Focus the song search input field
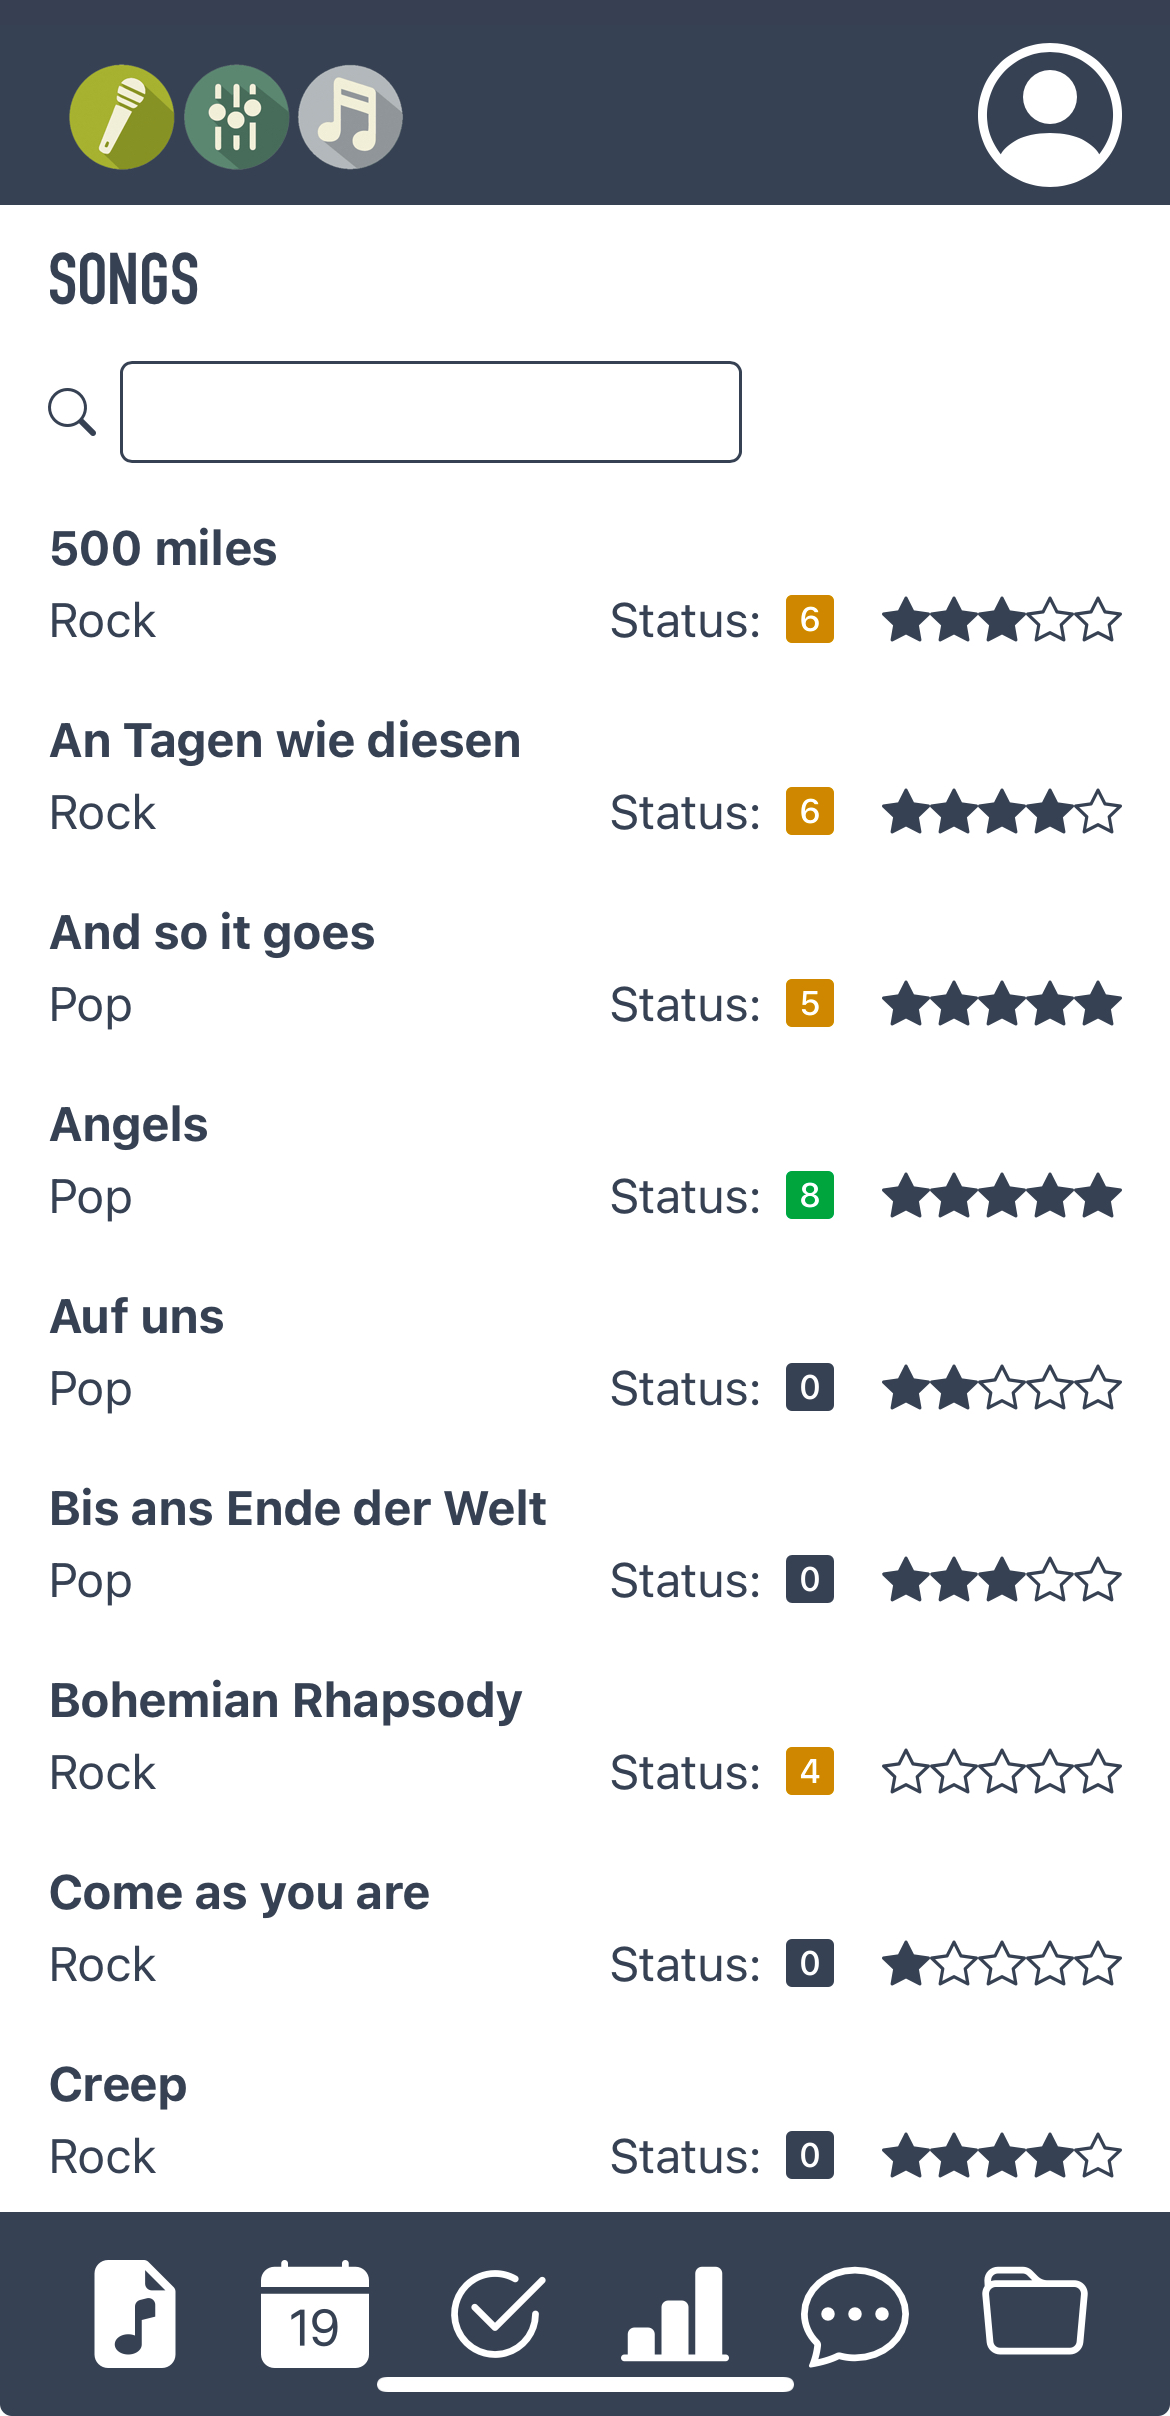 (x=430, y=412)
